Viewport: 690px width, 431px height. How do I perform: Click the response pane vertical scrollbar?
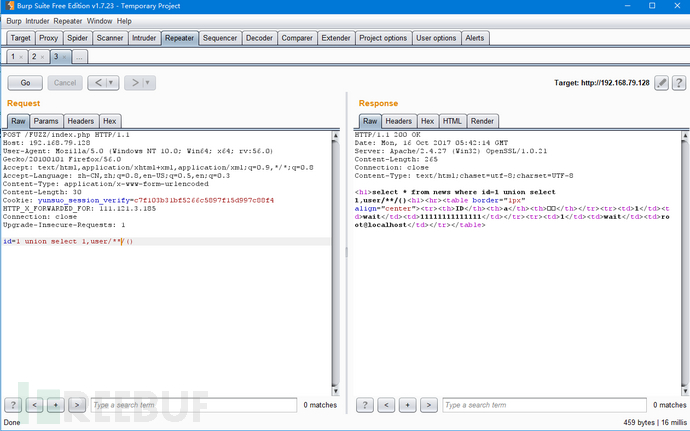(x=685, y=263)
